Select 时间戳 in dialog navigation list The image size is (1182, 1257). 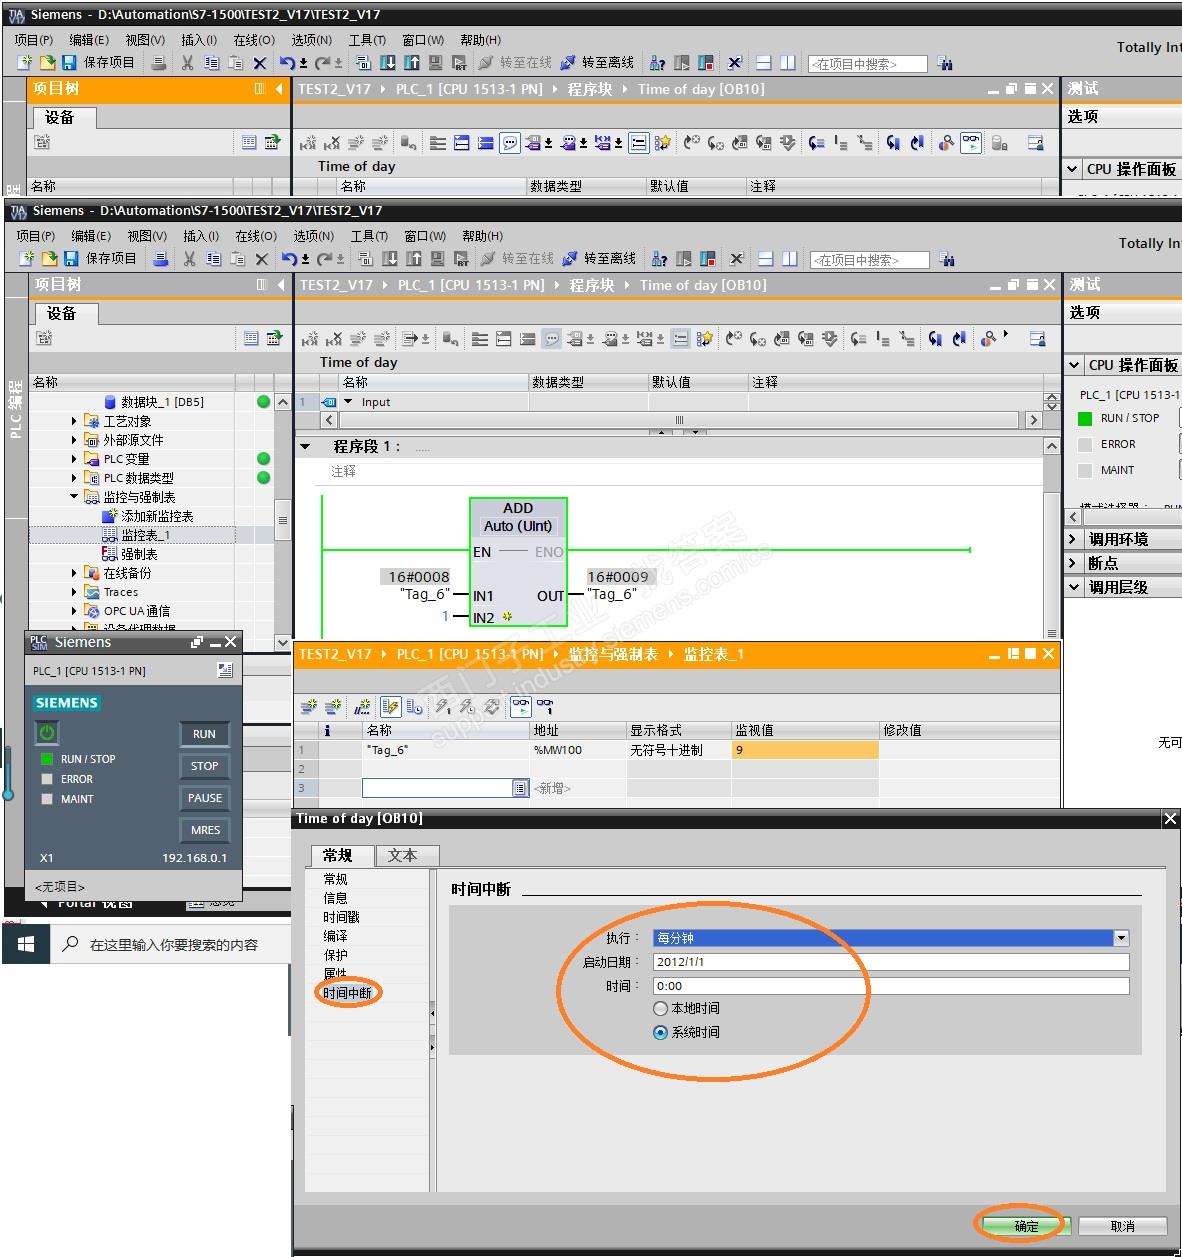(x=341, y=917)
